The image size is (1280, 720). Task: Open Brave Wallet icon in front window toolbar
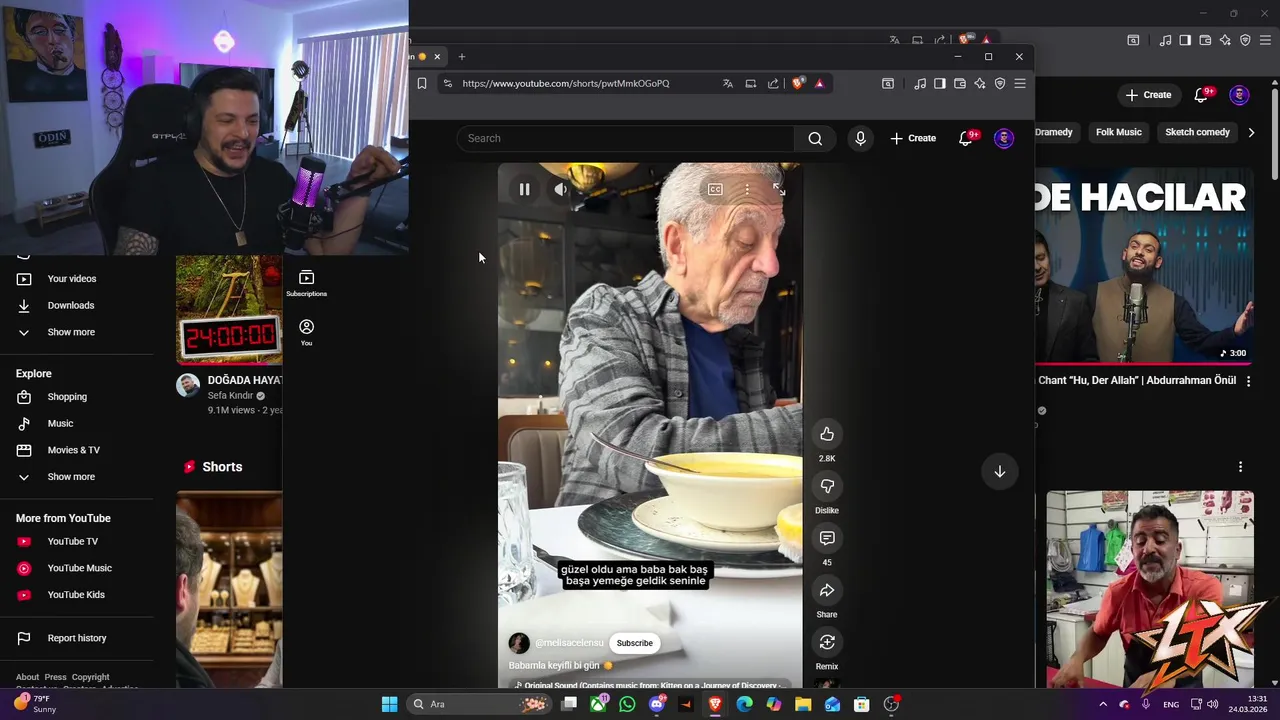960,84
